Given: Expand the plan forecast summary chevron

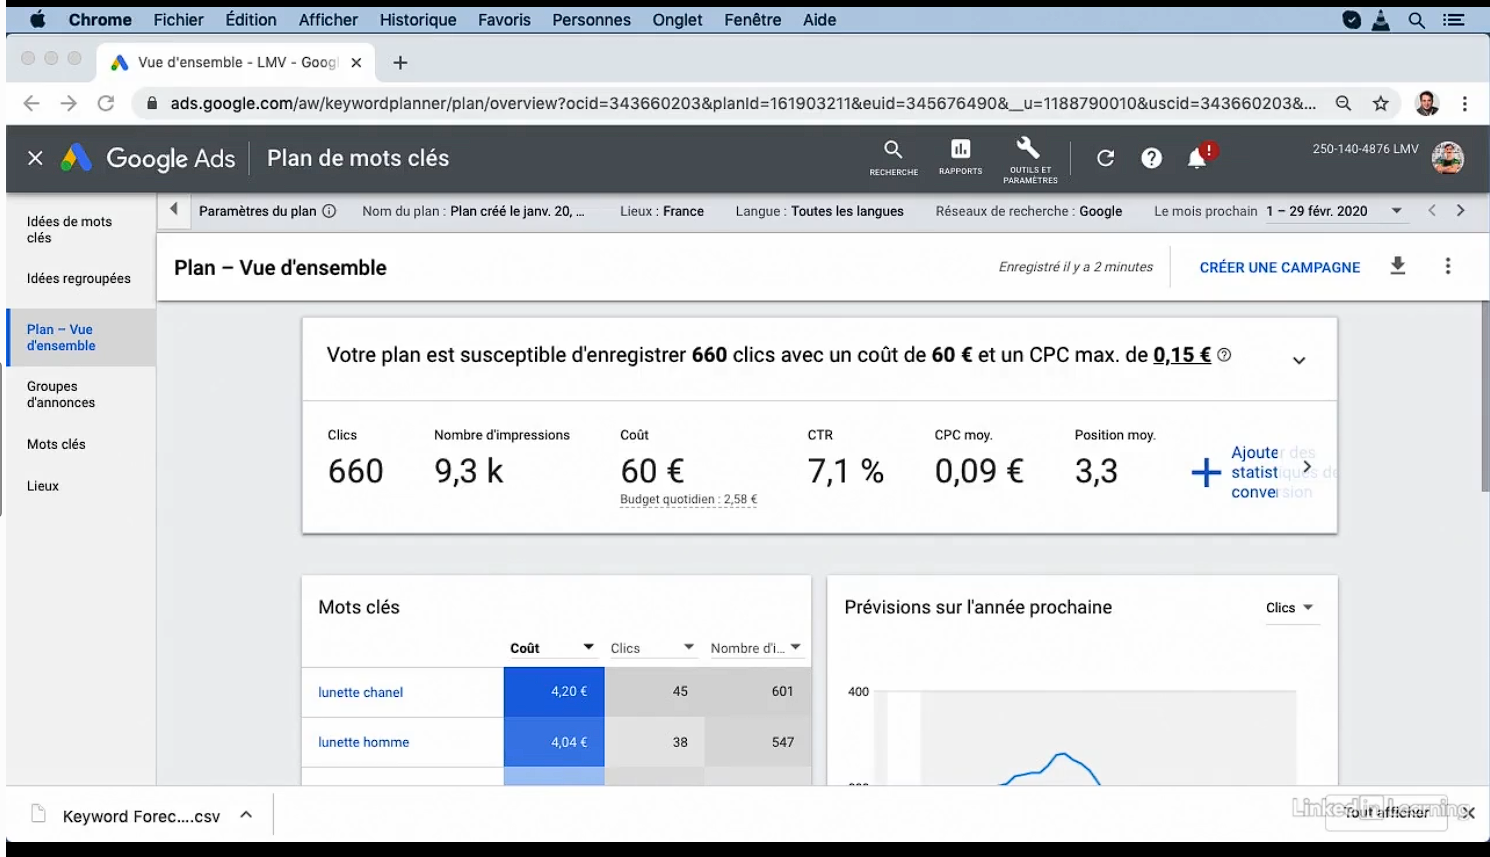Looking at the screenshot, I should coord(1299,360).
